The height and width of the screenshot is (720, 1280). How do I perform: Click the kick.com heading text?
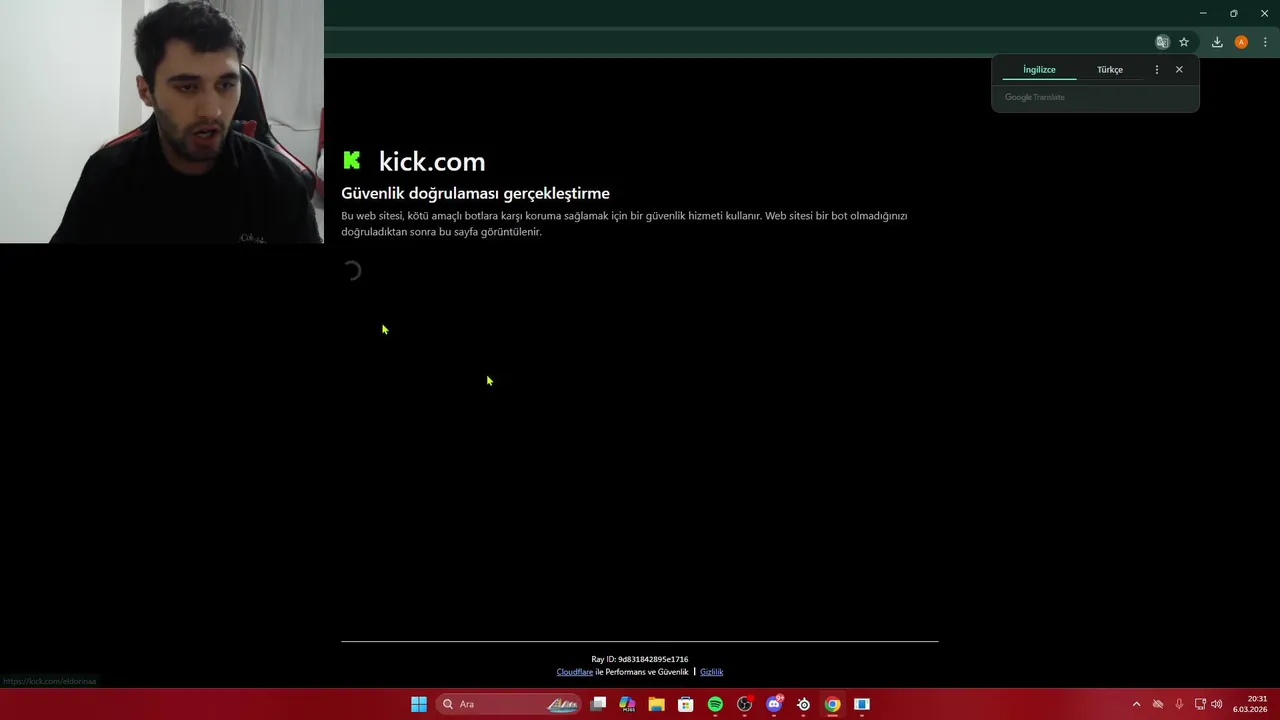pos(432,161)
